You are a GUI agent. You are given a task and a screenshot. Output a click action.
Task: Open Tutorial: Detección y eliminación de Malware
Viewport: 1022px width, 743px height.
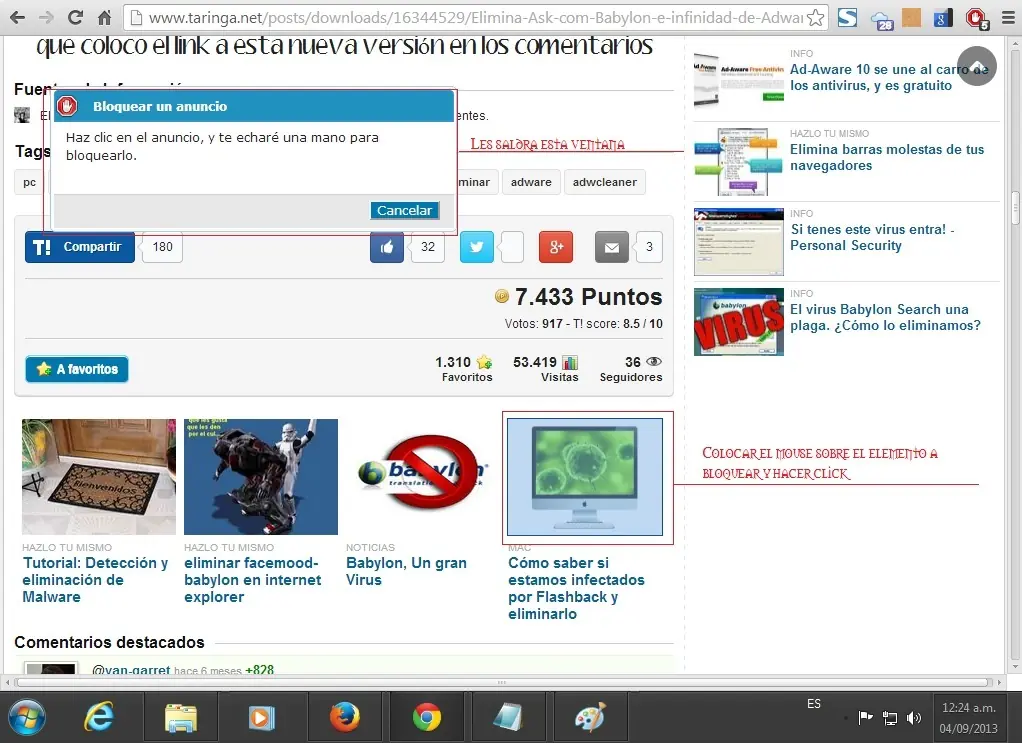tap(95, 579)
